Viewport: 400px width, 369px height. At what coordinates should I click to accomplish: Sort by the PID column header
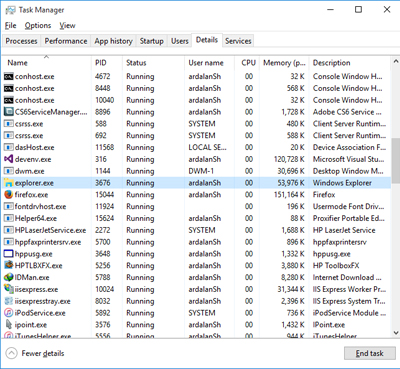click(x=107, y=63)
